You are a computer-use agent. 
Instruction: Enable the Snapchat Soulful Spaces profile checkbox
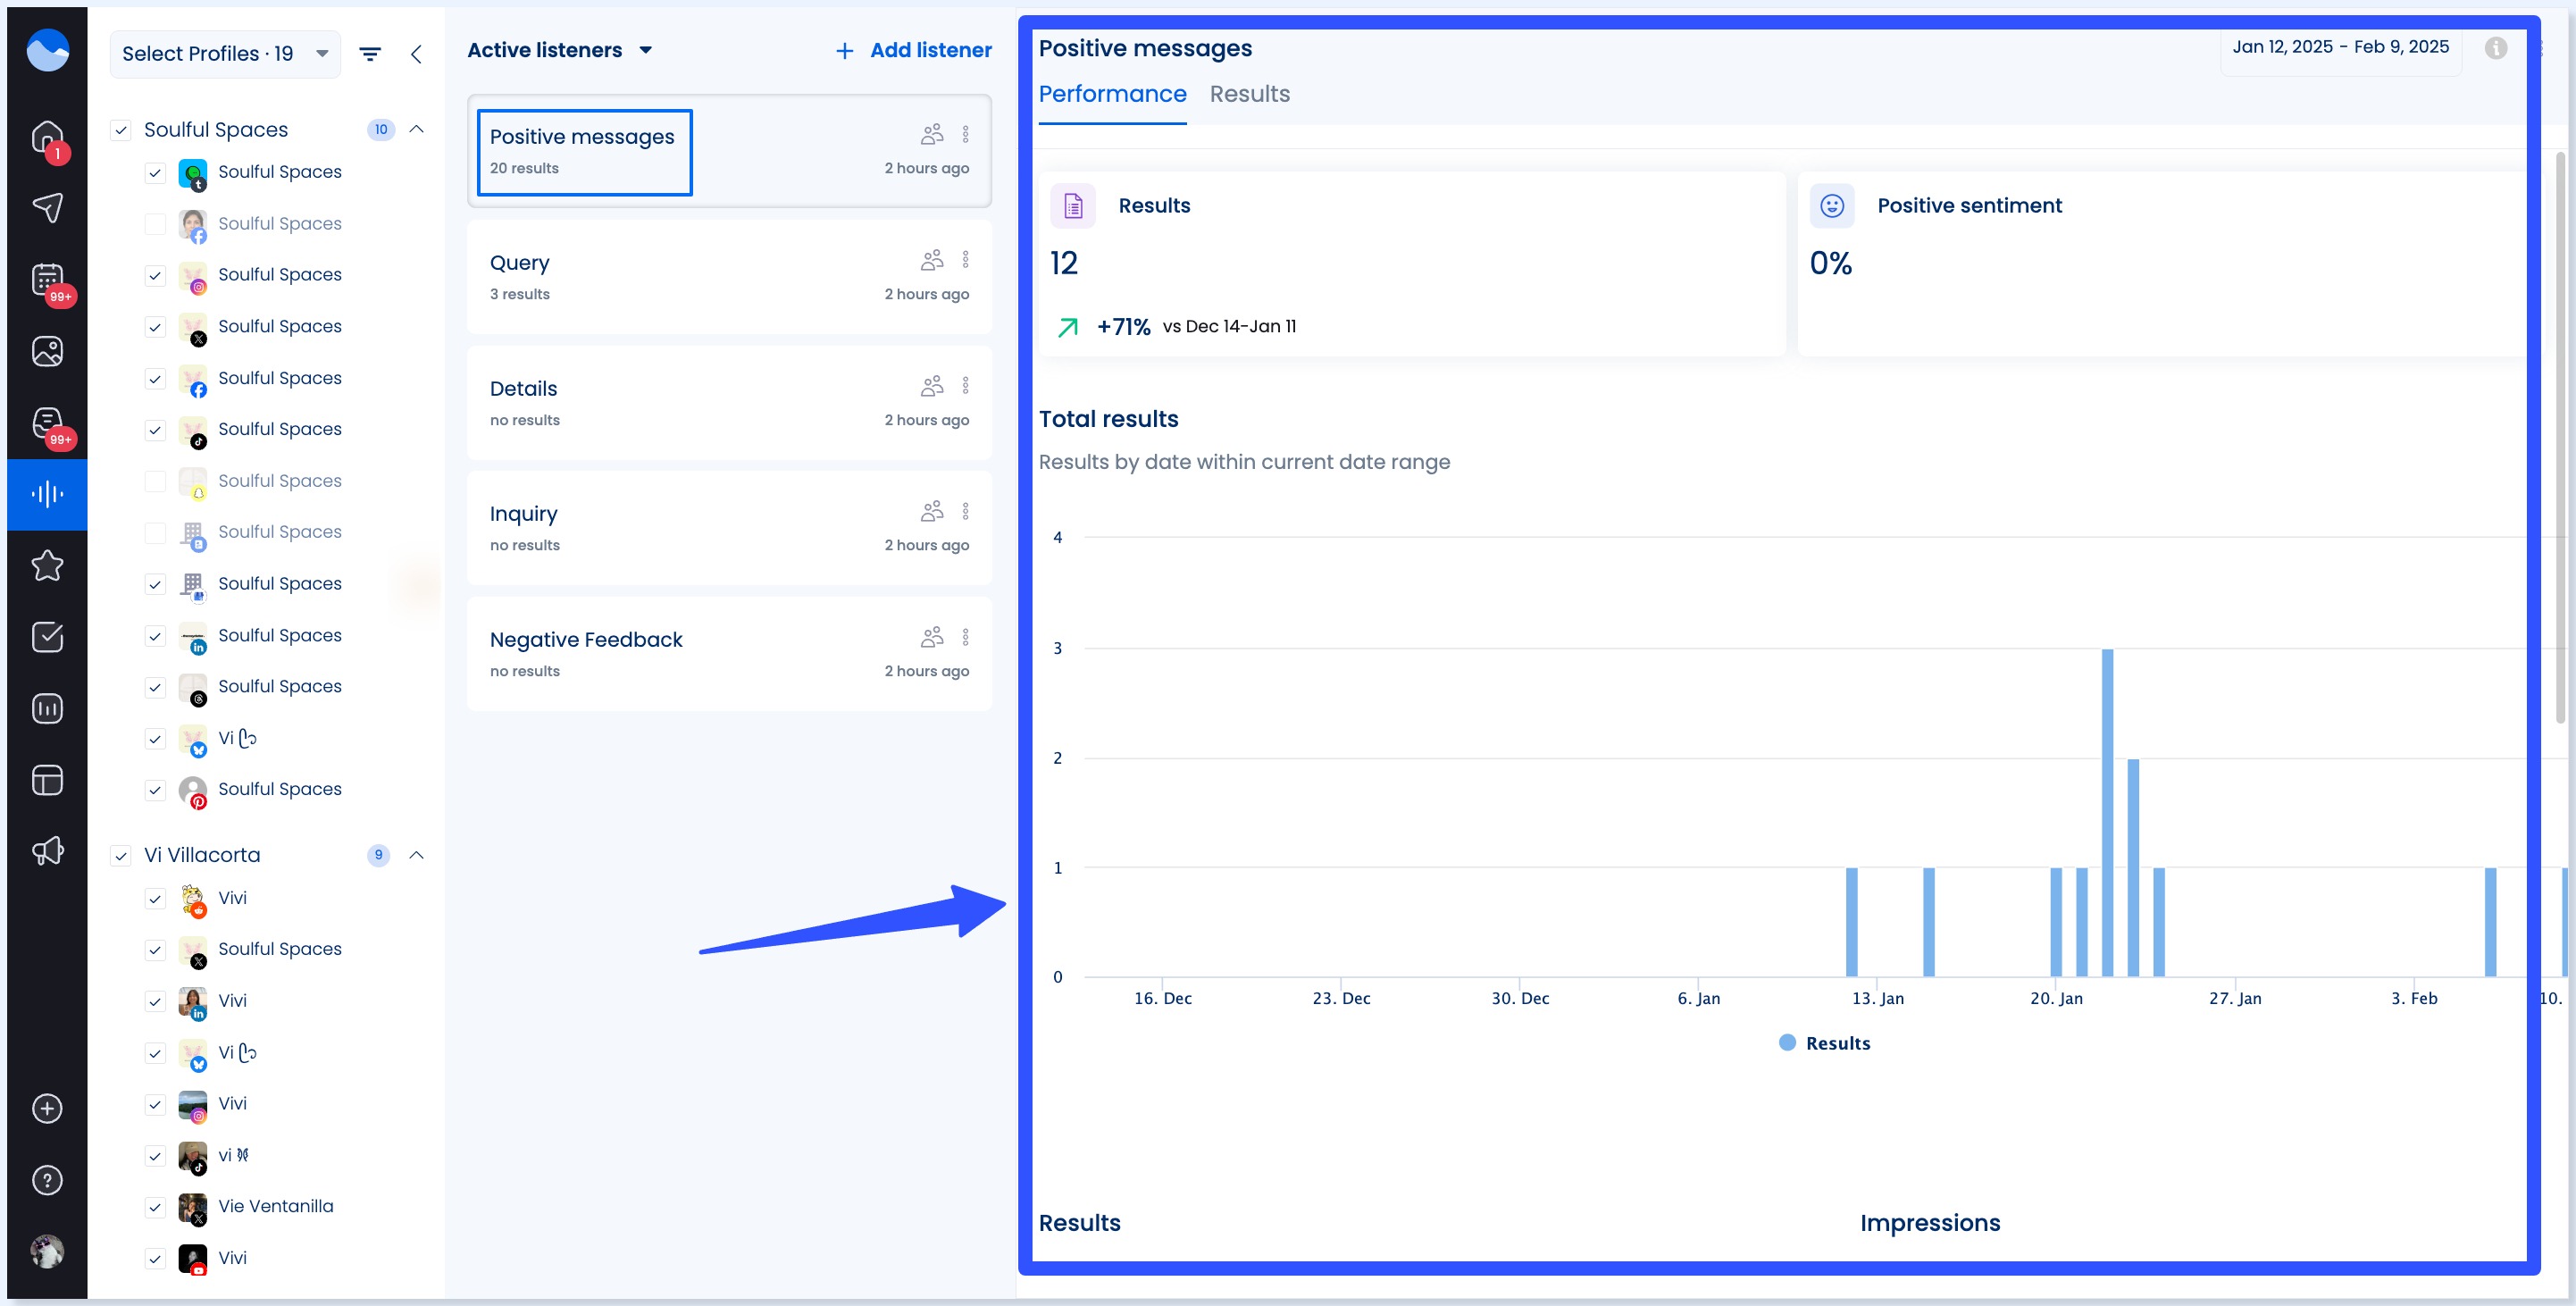pyautogui.click(x=155, y=481)
